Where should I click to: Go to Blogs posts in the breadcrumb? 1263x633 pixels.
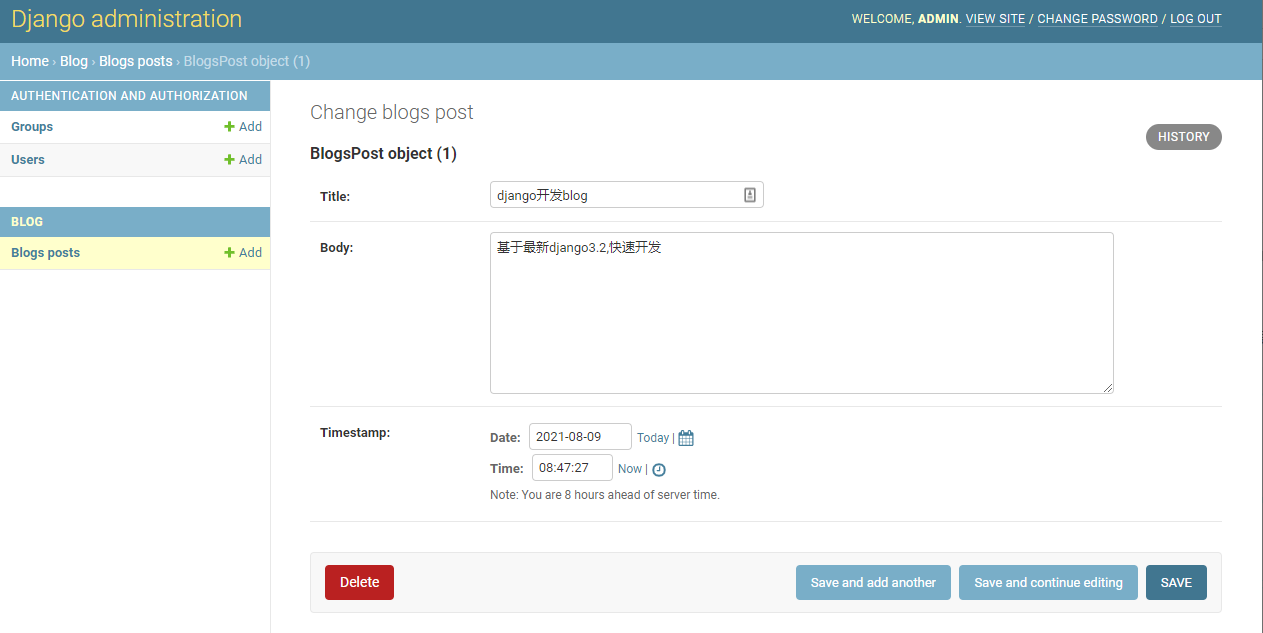click(136, 61)
